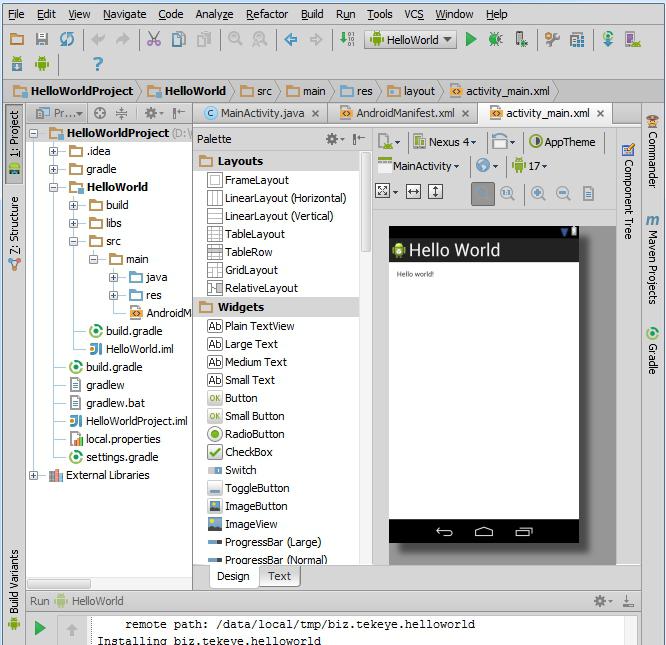Image resolution: width=666 pixels, height=645 pixels.
Task: Toggle the Gradle side panel
Action: 652,351
